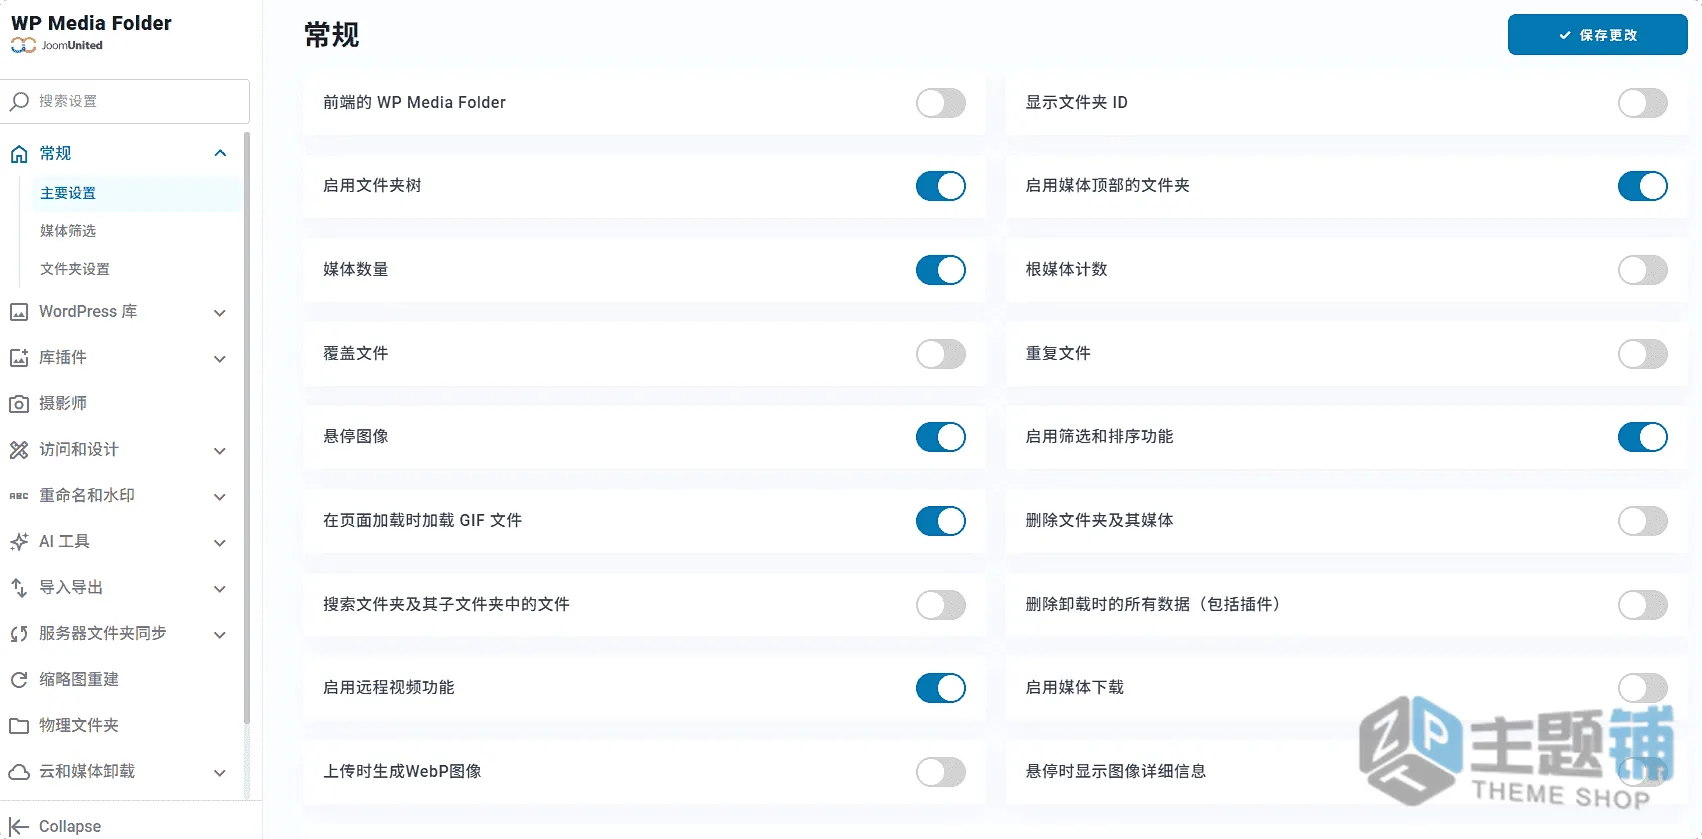1702x839 pixels.
Task: Click the WP Media Folder title
Action: (91, 23)
